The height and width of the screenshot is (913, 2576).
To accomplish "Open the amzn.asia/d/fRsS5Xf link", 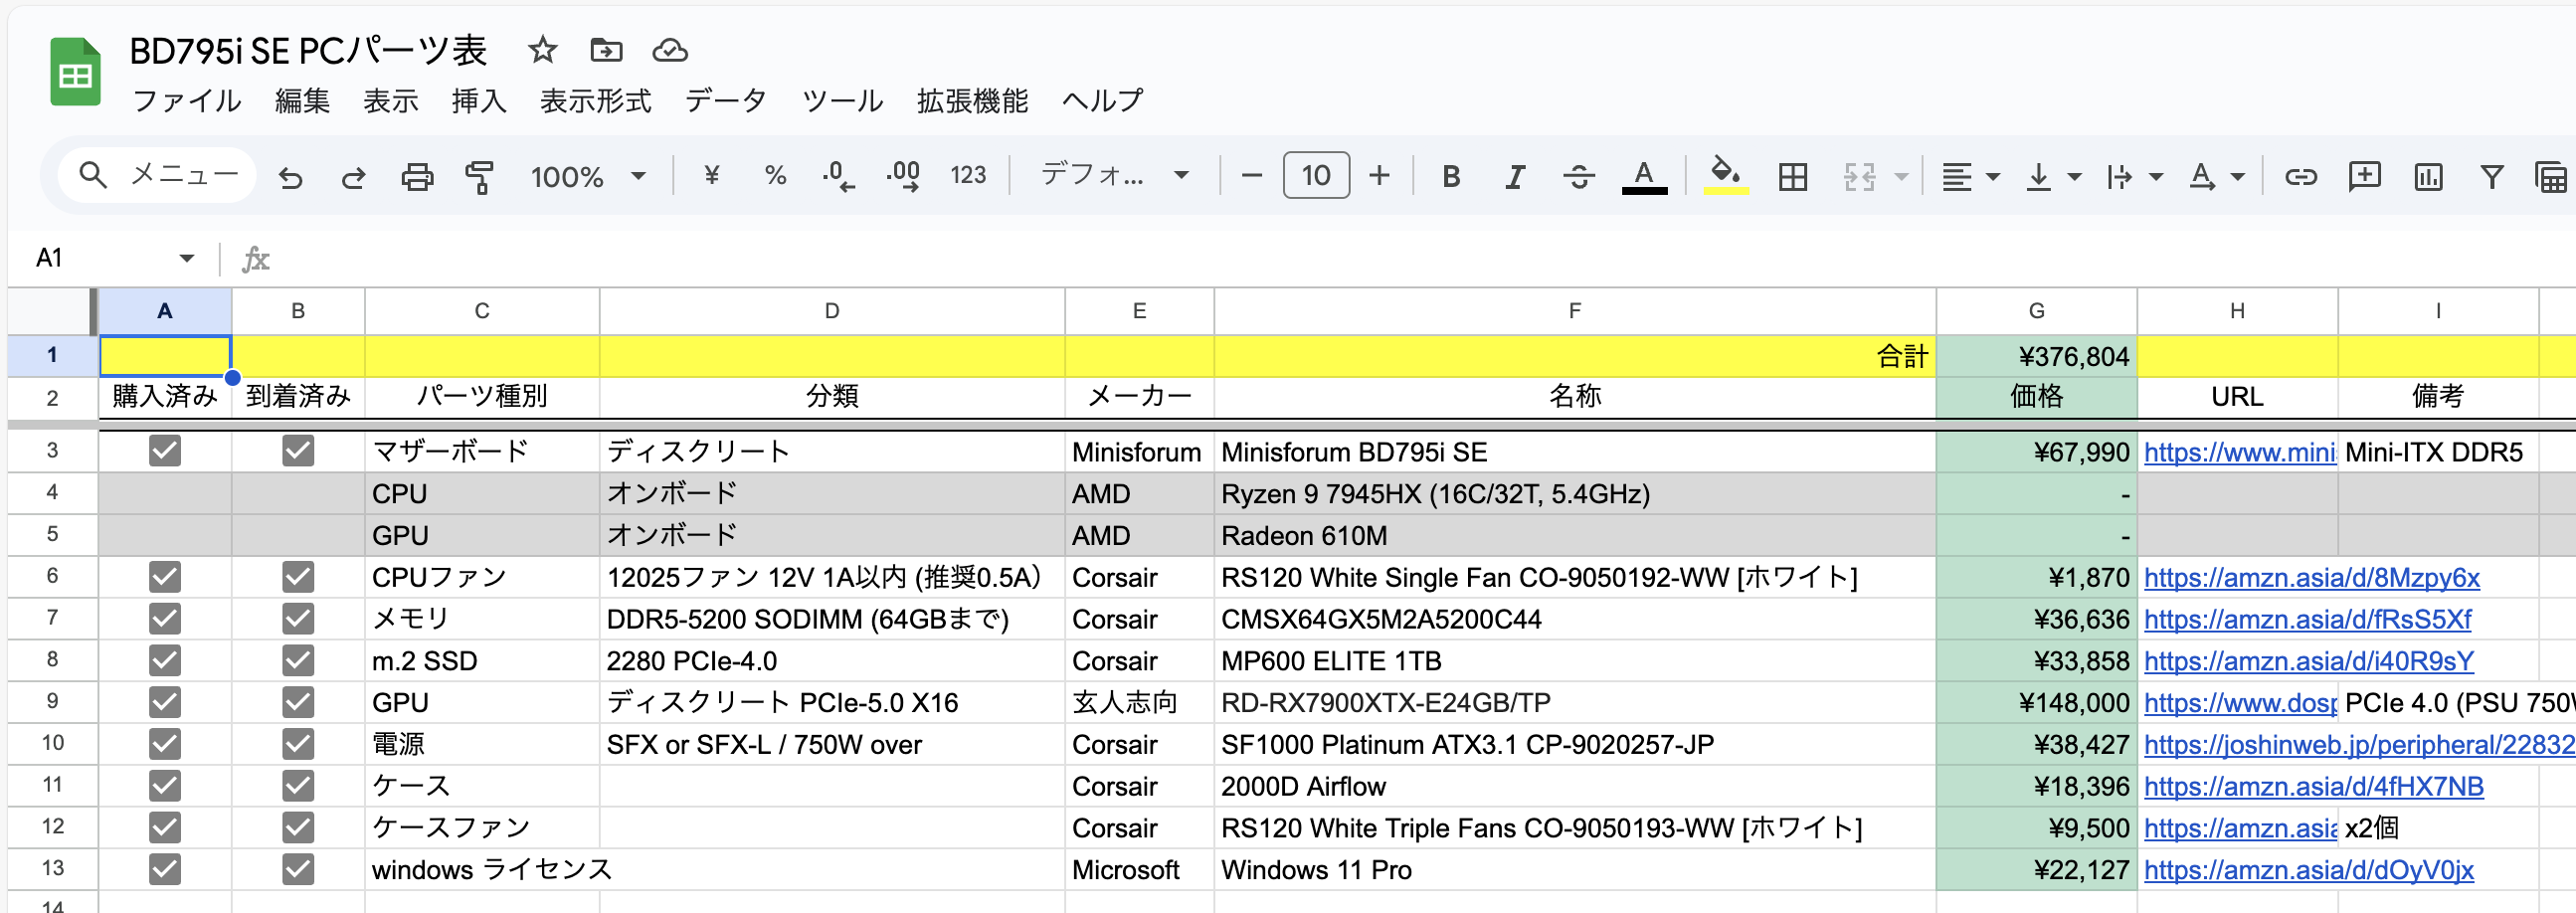I will (2307, 620).
